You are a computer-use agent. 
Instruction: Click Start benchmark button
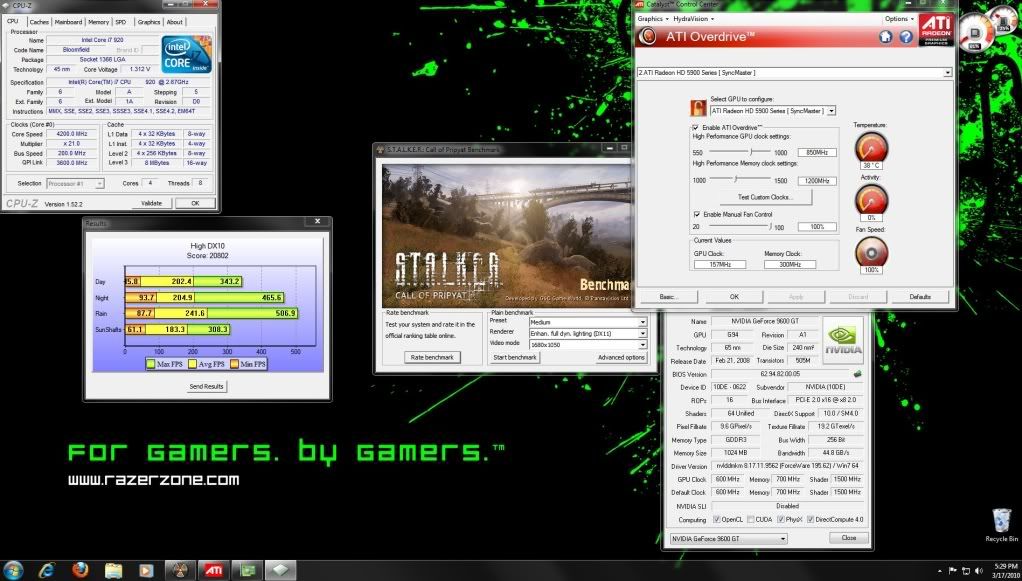515,357
